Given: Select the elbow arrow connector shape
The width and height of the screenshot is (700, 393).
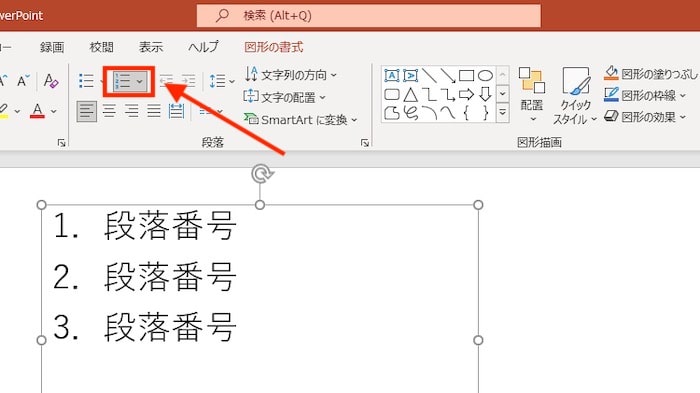Looking at the screenshot, I should pos(447,94).
